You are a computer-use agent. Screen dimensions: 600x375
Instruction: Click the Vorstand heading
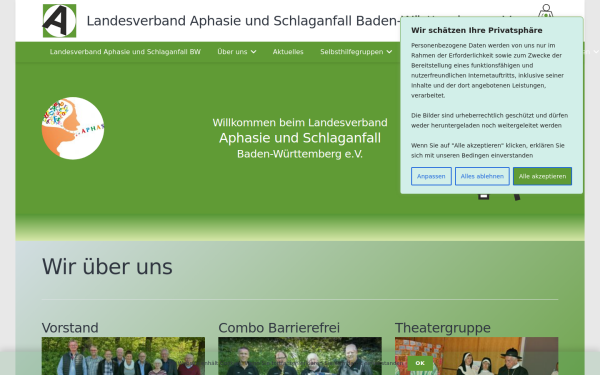point(70,328)
